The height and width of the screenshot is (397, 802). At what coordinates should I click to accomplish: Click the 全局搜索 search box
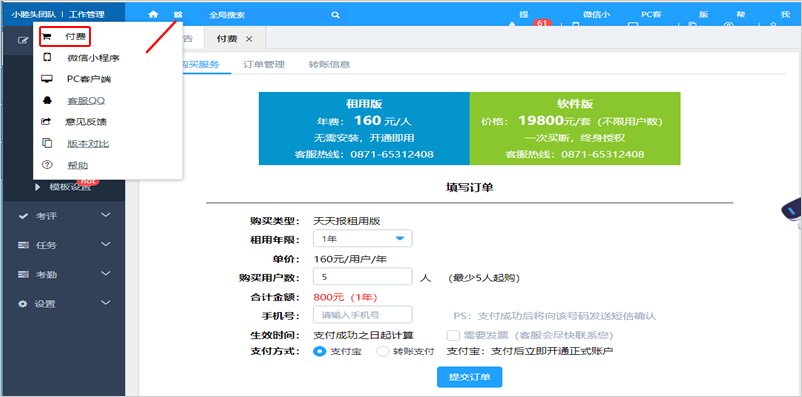(x=268, y=15)
